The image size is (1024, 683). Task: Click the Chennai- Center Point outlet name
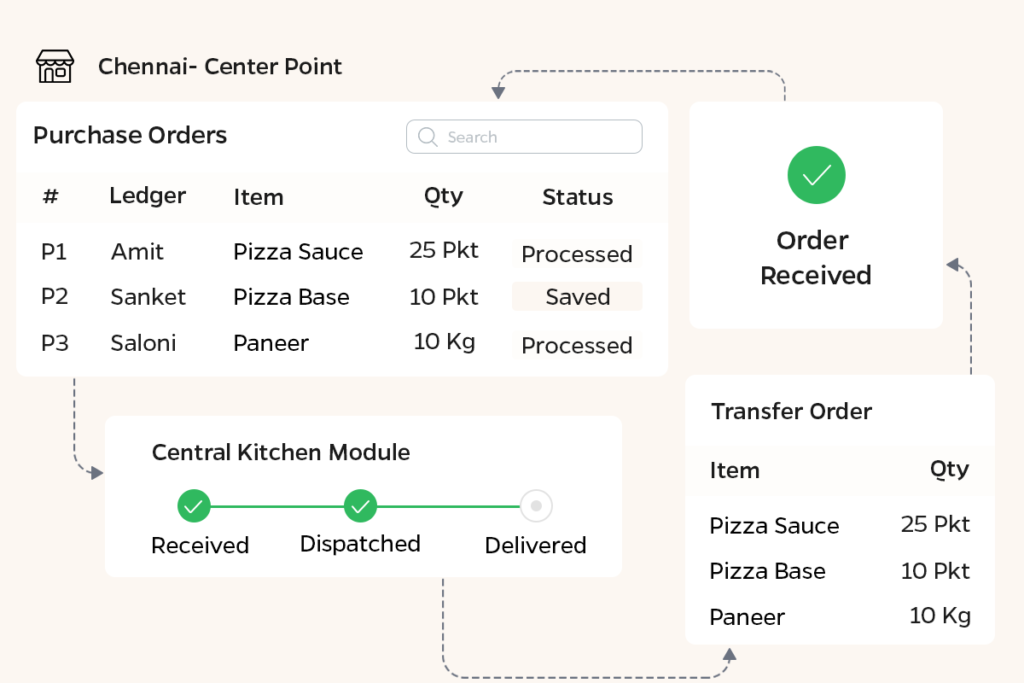[x=220, y=67]
